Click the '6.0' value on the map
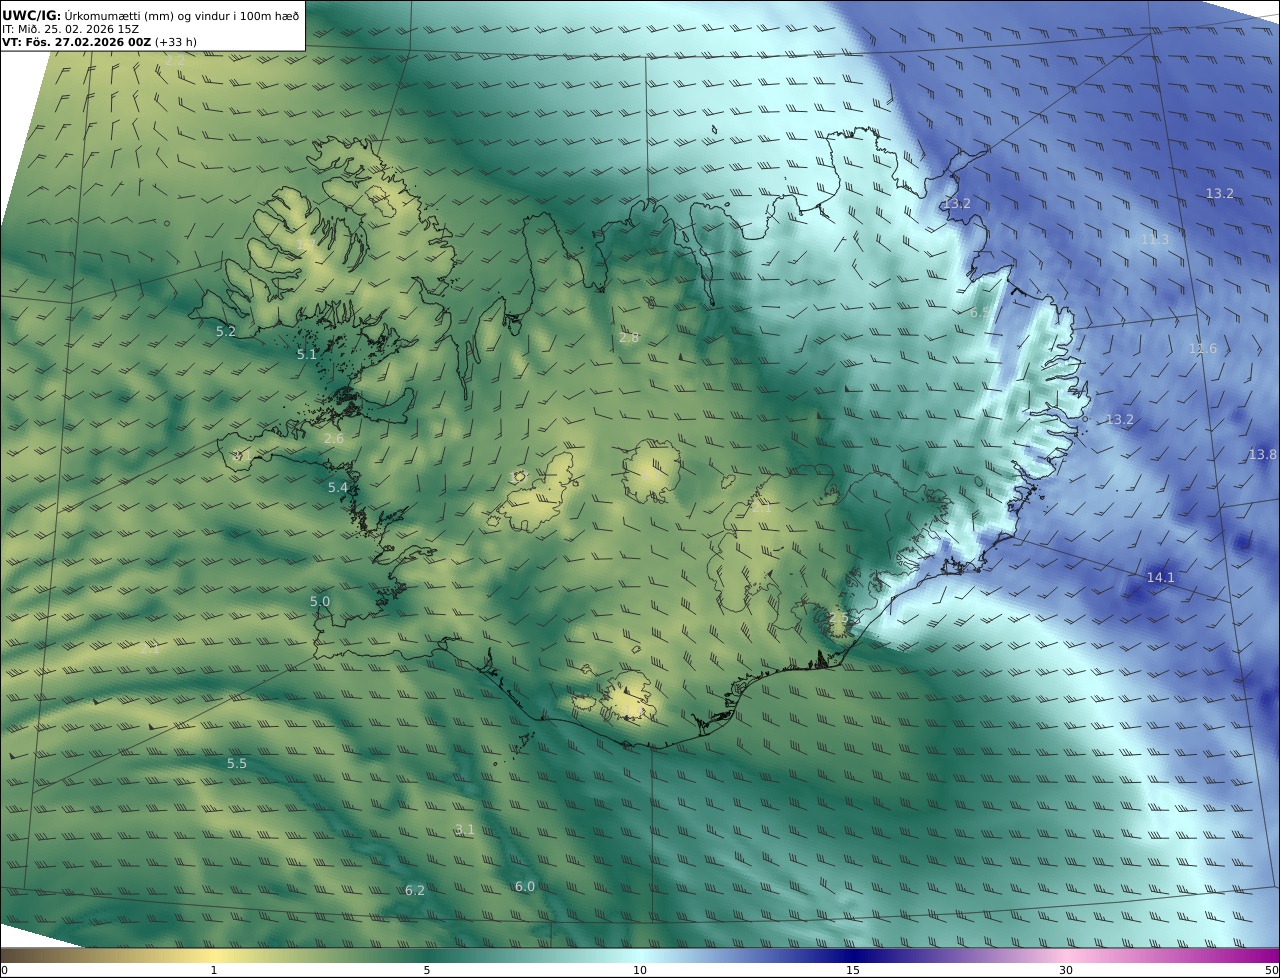This screenshot has height=978, width=1280. tap(525, 886)
